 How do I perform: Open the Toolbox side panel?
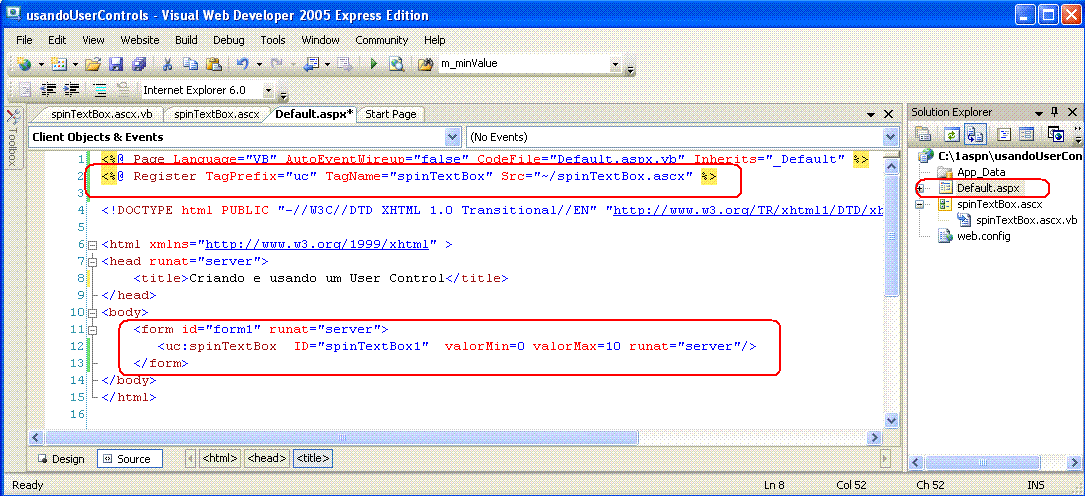coord(11,138)
